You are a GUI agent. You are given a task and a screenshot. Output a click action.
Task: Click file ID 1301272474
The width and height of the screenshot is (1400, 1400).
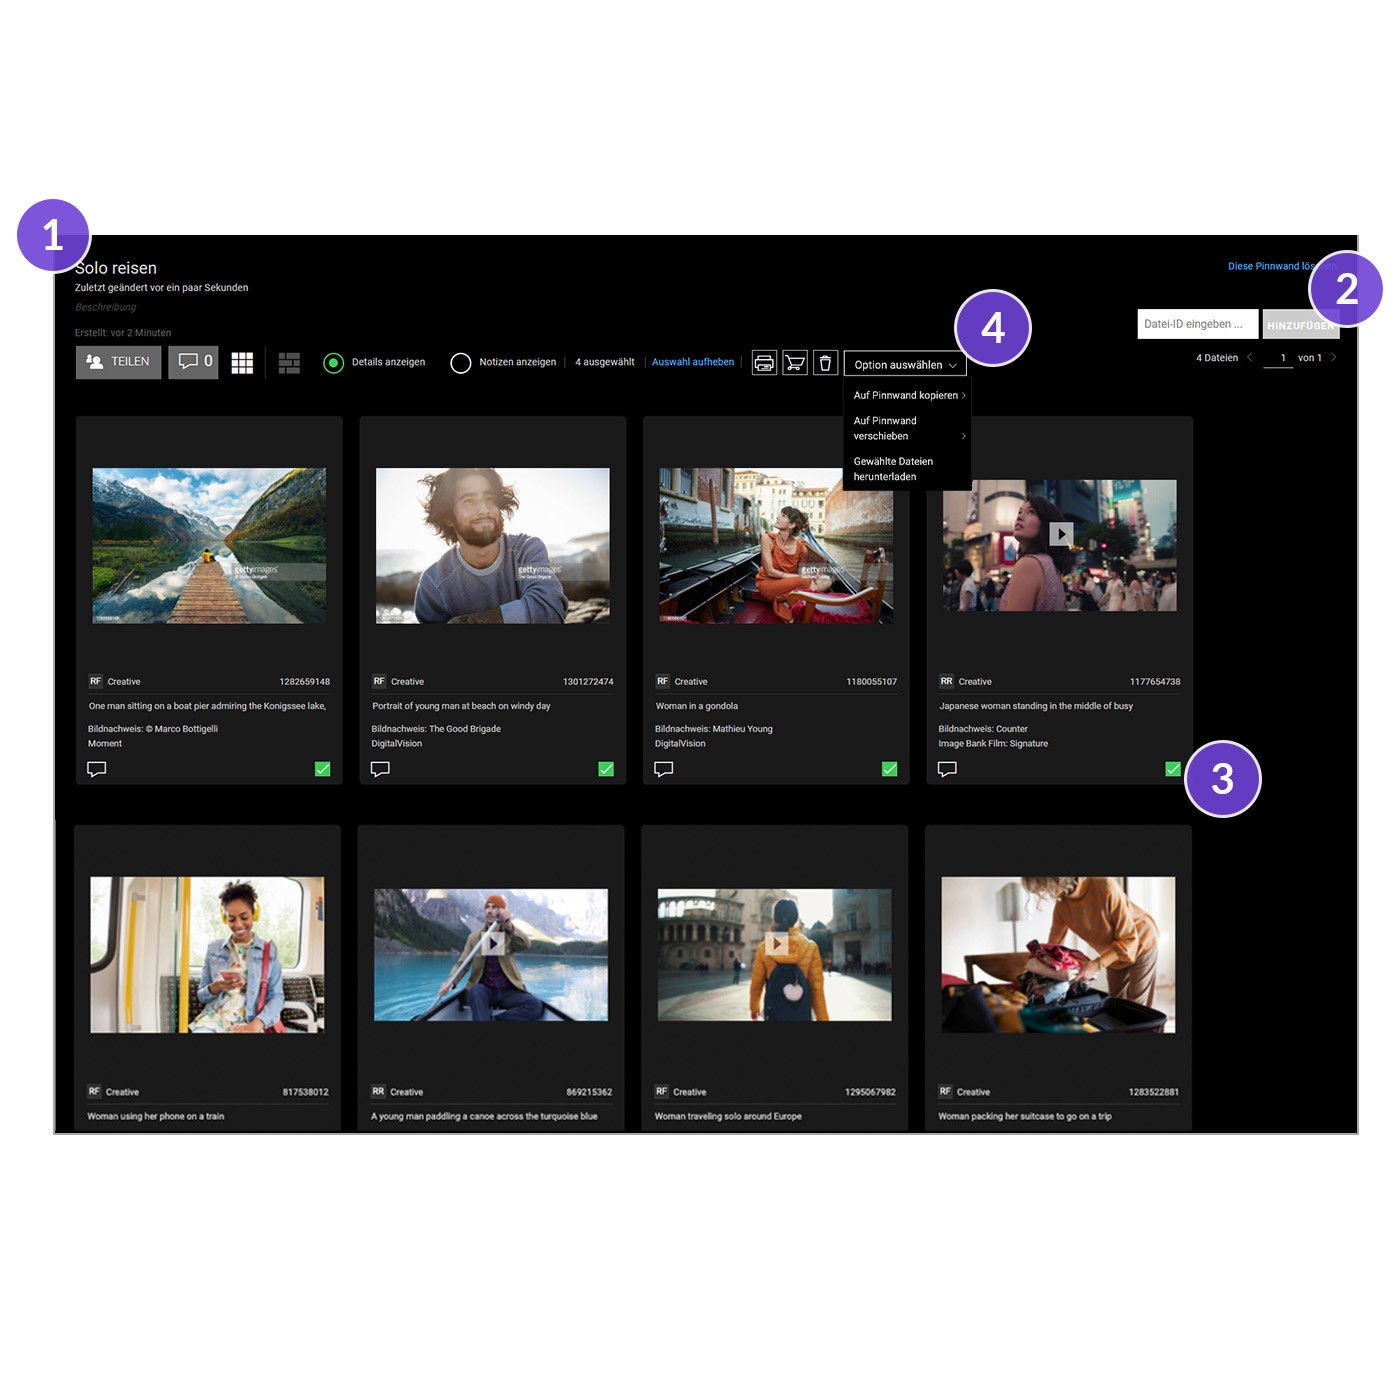588,682
